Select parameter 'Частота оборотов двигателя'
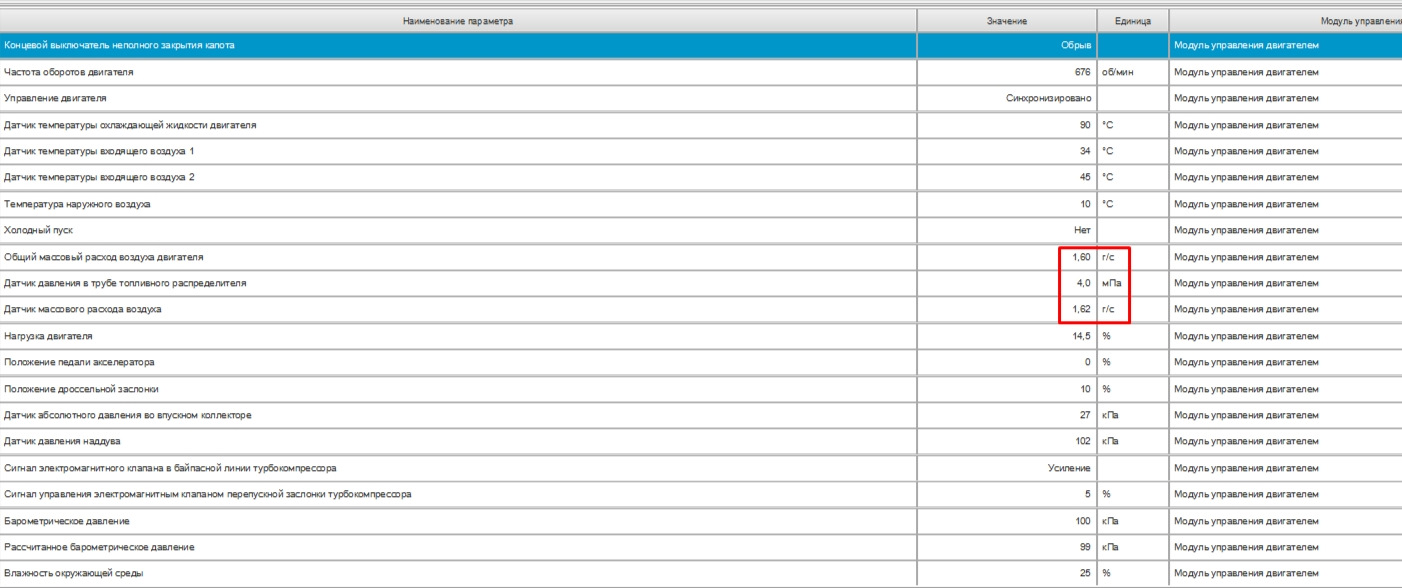The image size is (1402, 588). pyautogui.click(x=69, y=72)
